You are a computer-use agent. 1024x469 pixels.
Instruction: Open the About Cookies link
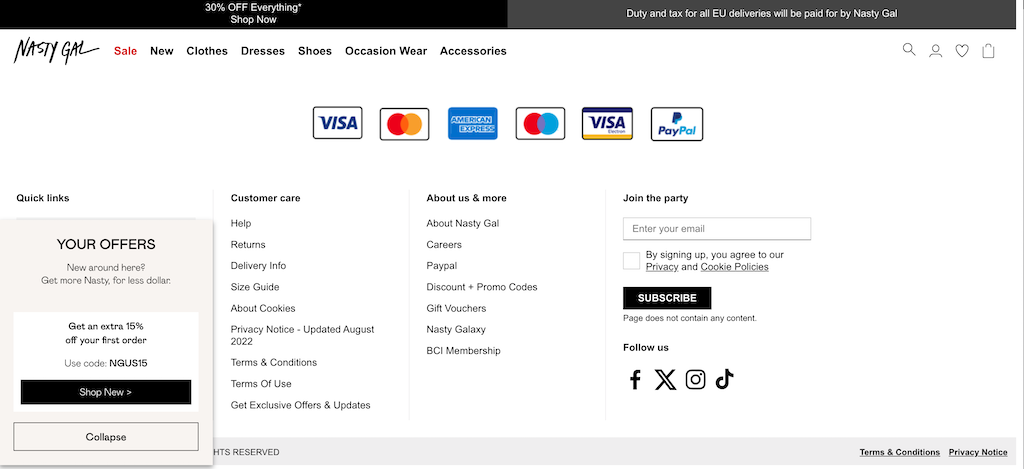(263, 308)
